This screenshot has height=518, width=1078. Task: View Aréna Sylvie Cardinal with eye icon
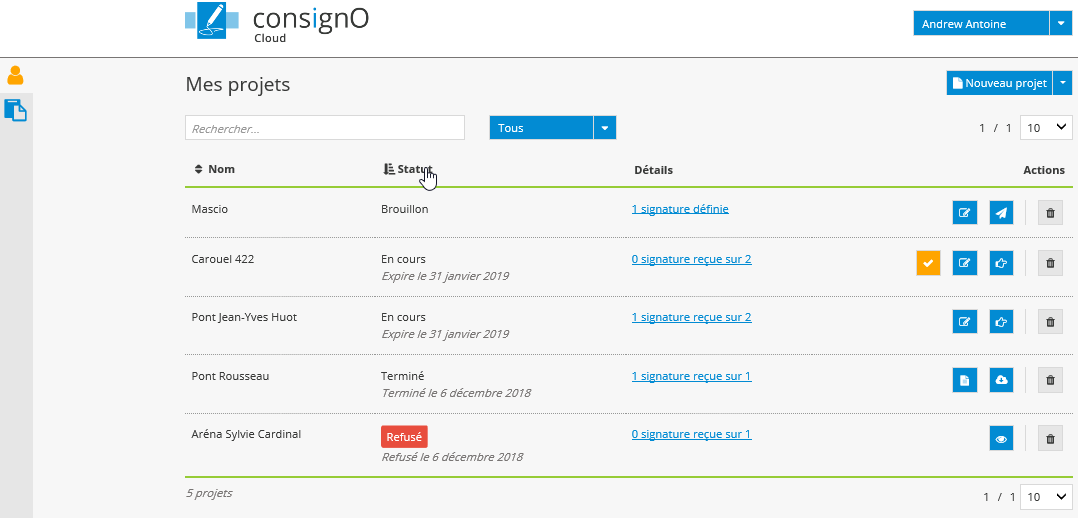pos(1001,438)
